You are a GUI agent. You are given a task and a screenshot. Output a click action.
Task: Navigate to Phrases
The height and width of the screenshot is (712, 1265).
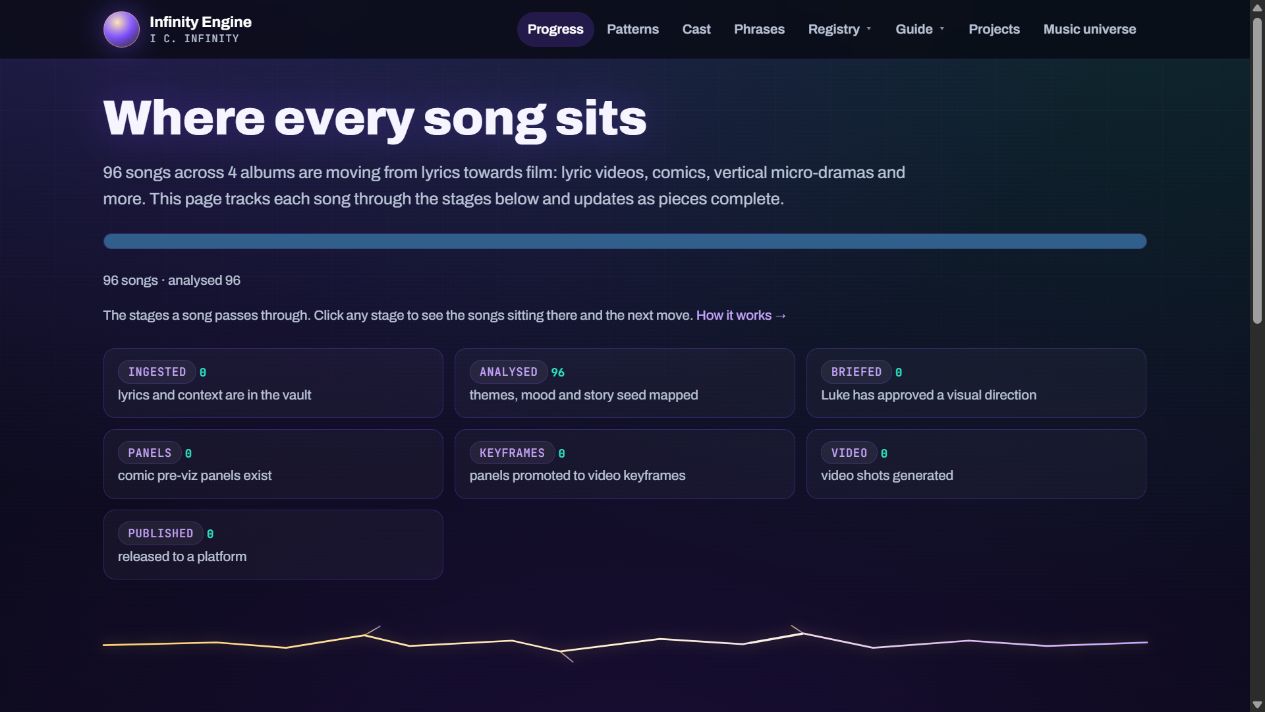point(759,29)
